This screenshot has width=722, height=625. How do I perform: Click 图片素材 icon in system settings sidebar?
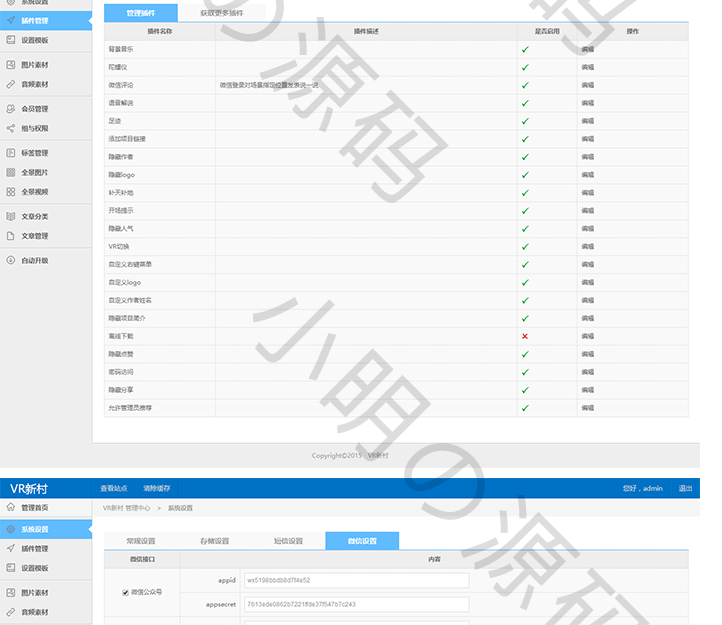11,592
